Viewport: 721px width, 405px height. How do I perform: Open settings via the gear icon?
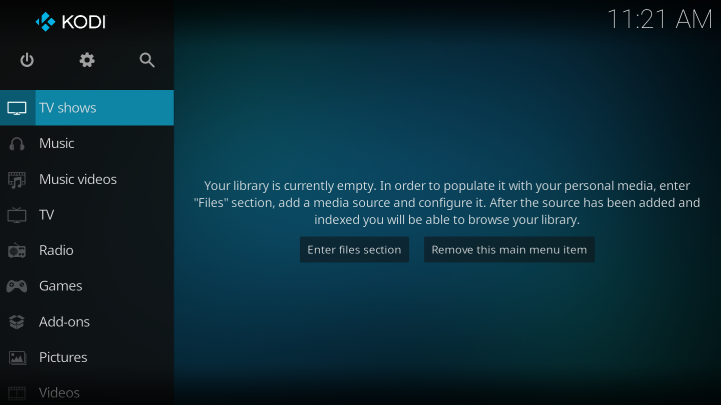pos(87,60)
